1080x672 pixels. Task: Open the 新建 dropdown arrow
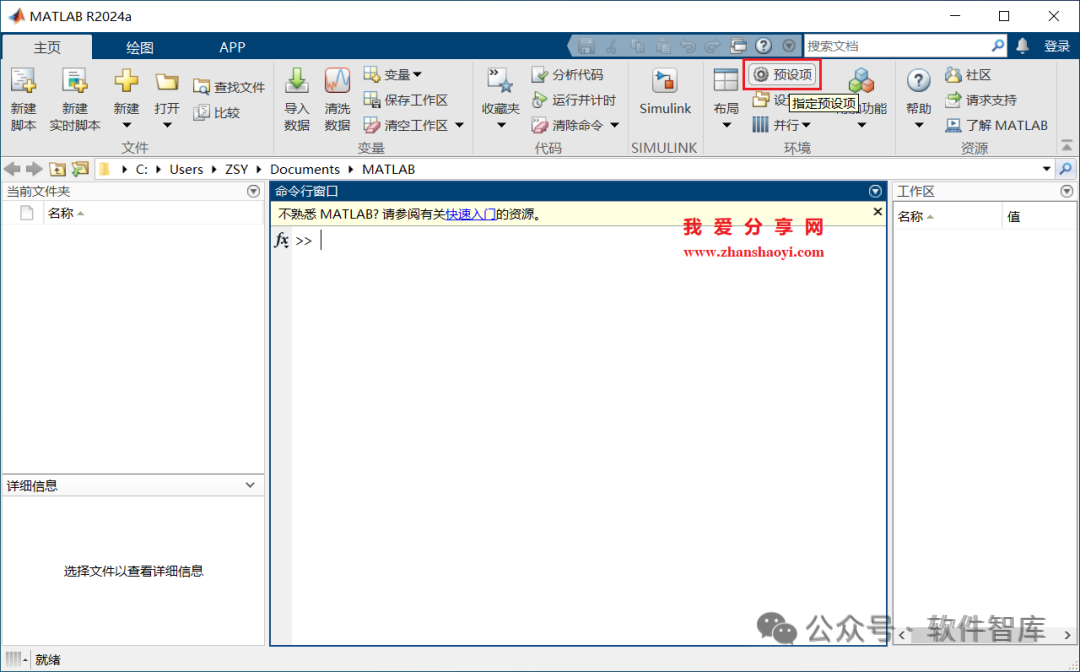pos(126,125)
